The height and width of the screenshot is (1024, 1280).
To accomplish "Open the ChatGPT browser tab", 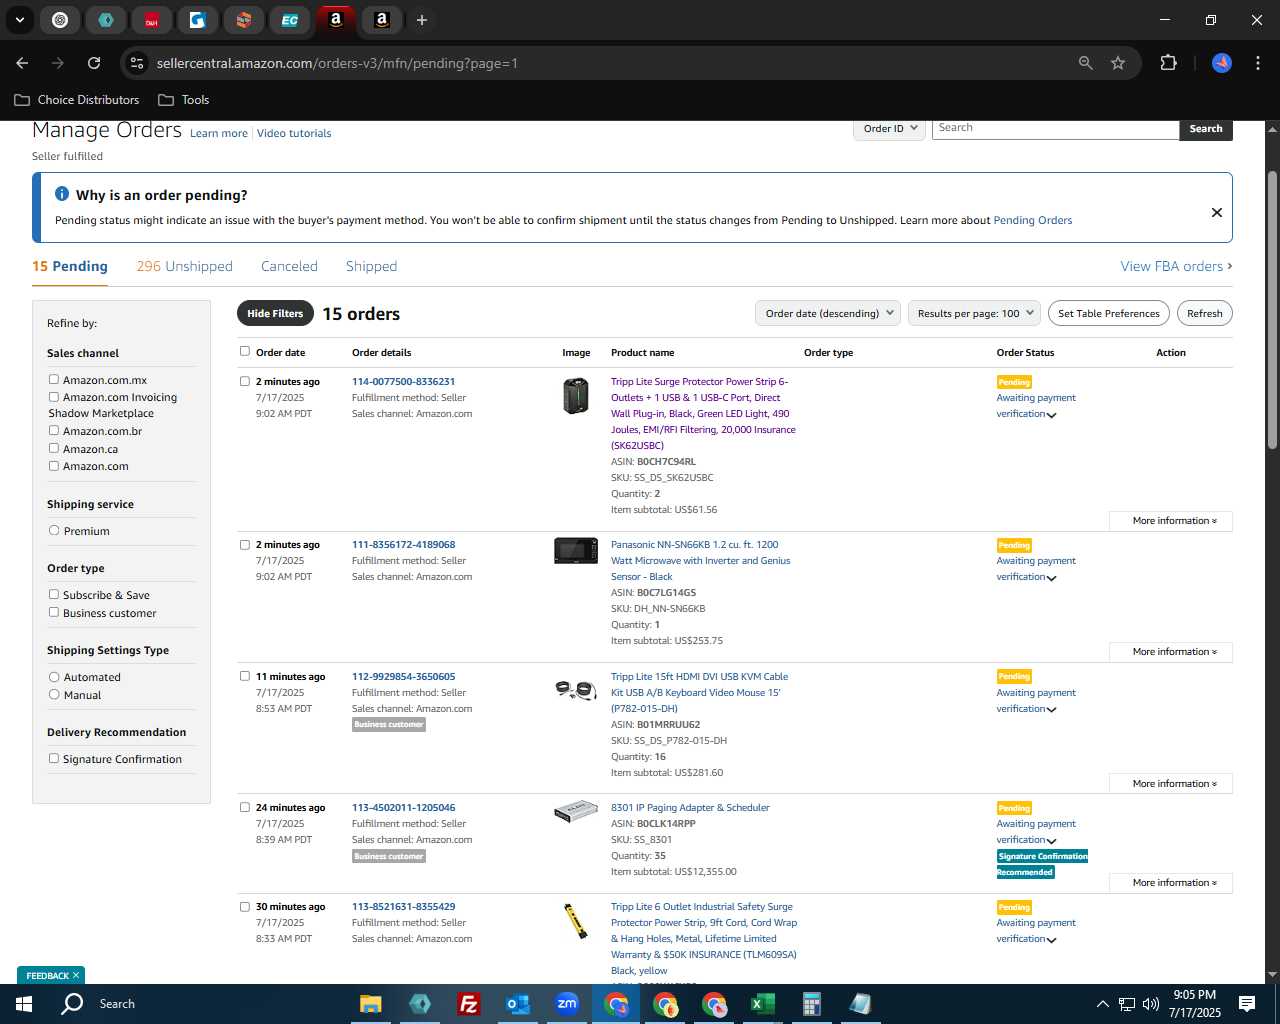I will coord(60,20).
